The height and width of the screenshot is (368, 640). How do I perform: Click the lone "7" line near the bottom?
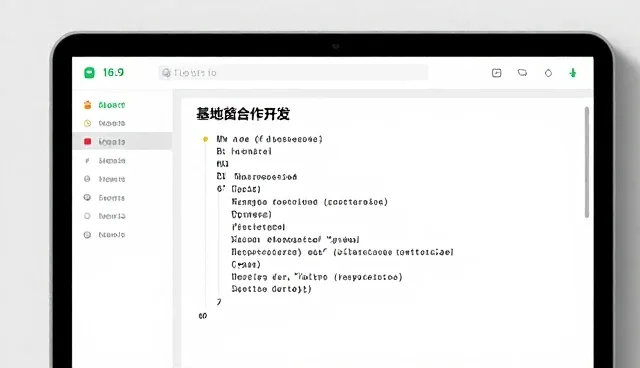219,302
